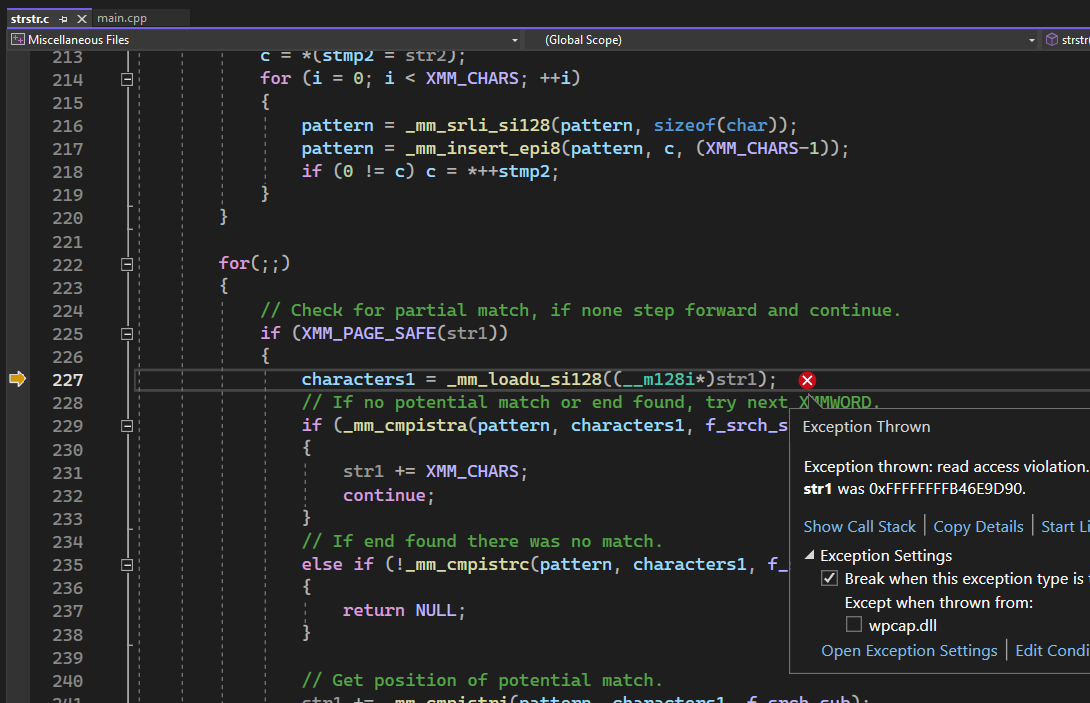Collapse the if _mm_cmpistra block at line 229
Screen dimensions: 1090x703
pos(127,426)
